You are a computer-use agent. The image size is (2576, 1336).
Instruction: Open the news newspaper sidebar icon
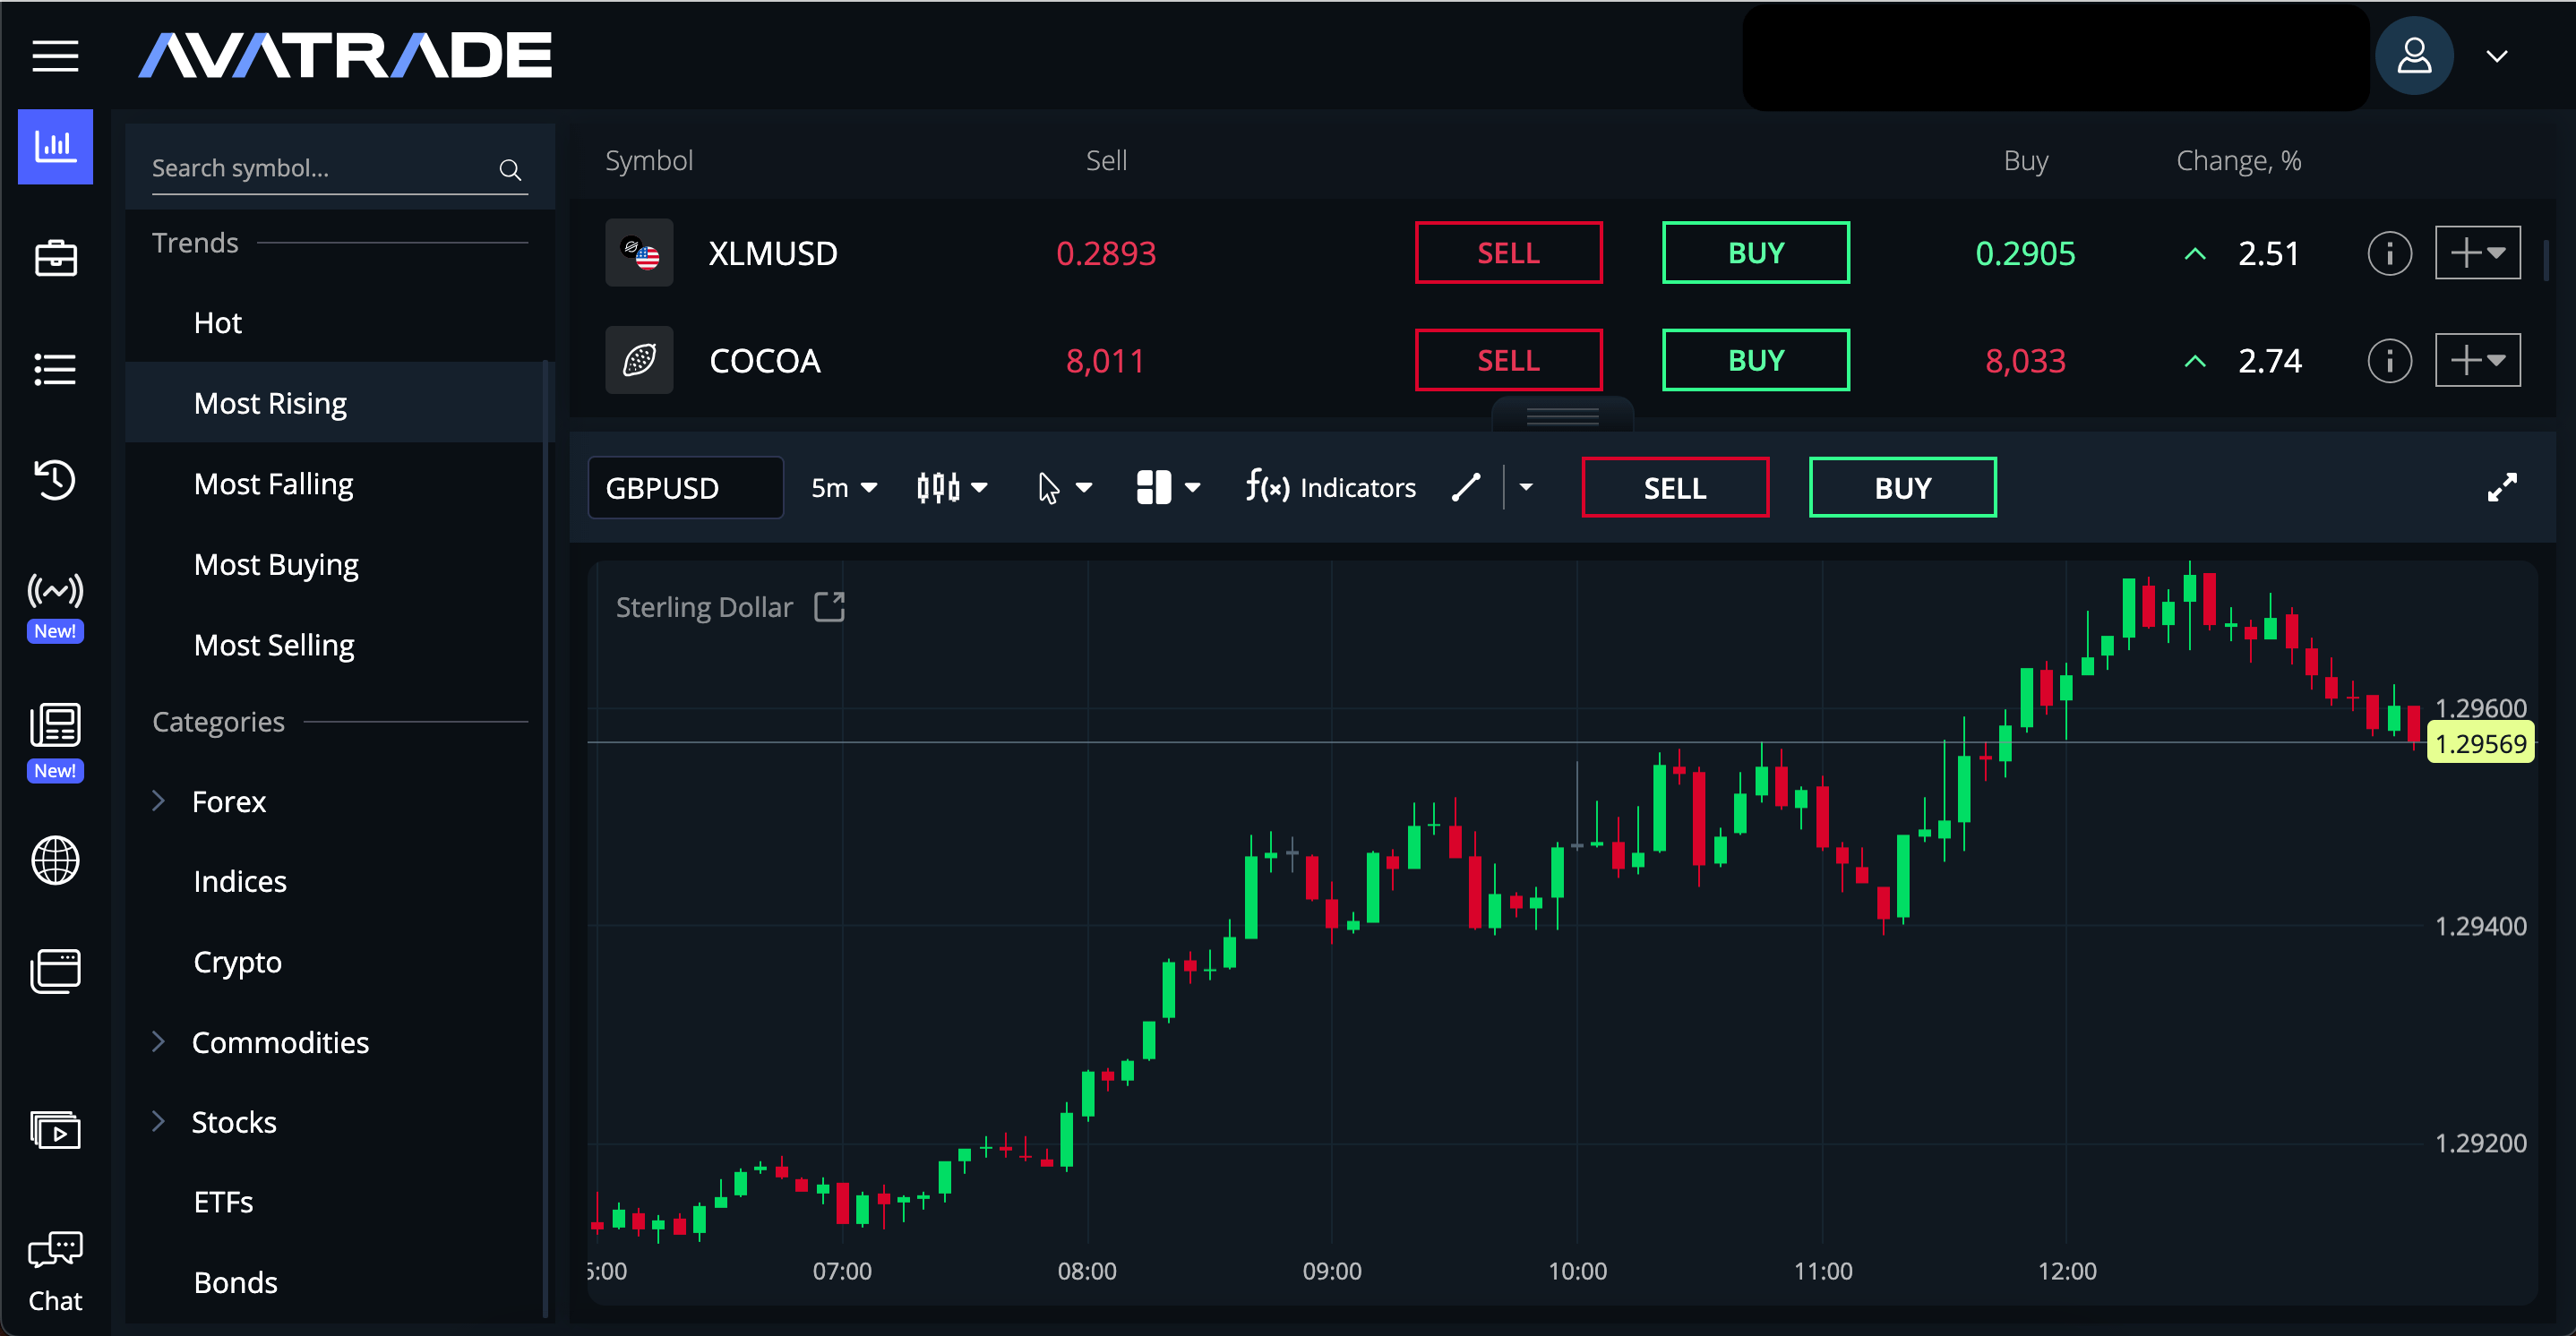pos(55,725)
